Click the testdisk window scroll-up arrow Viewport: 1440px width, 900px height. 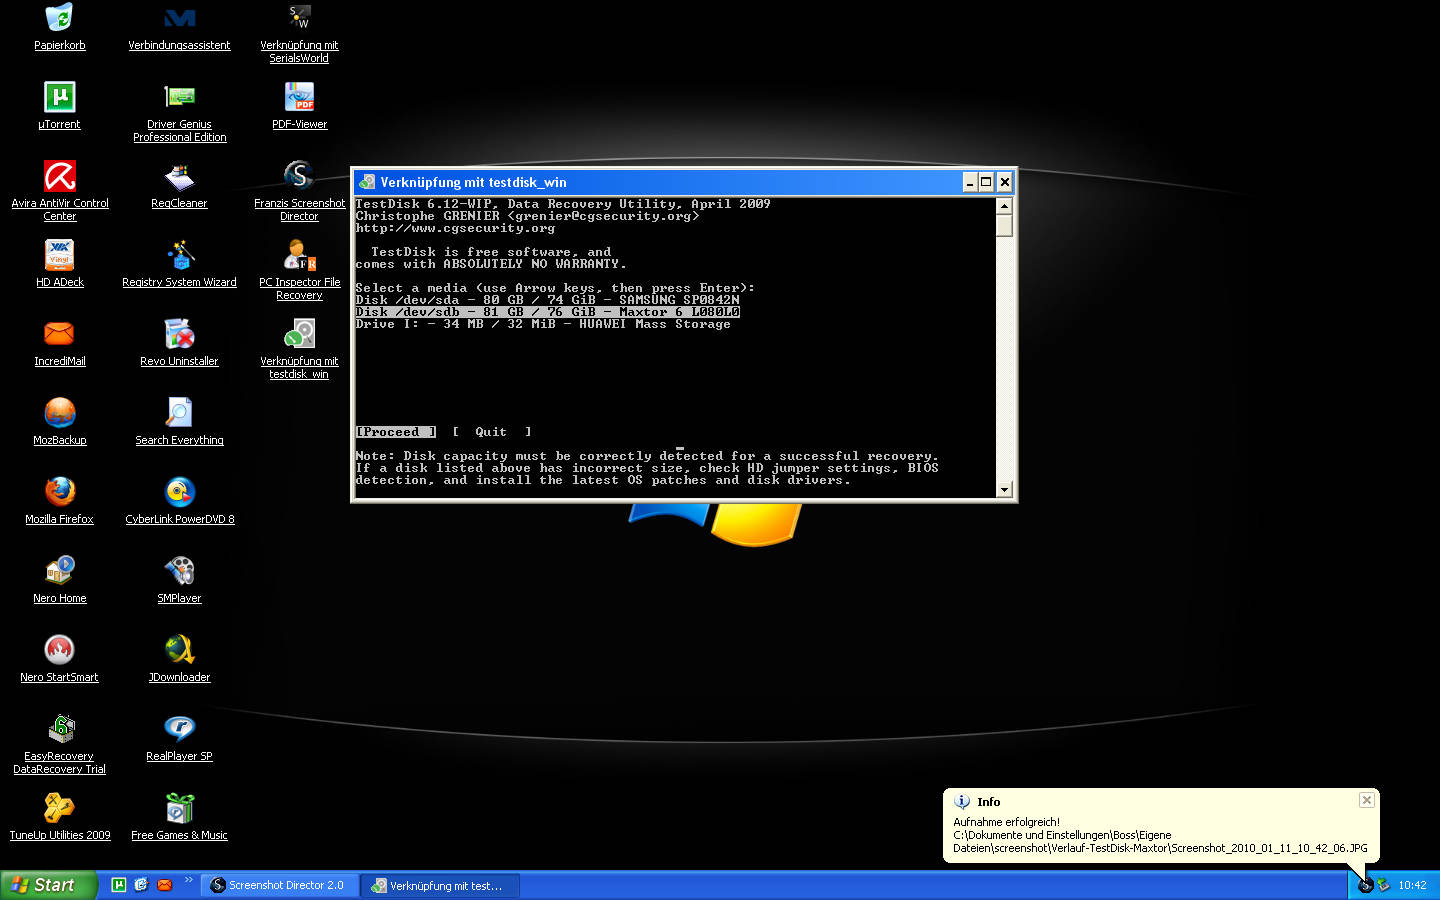(1004, 205)
